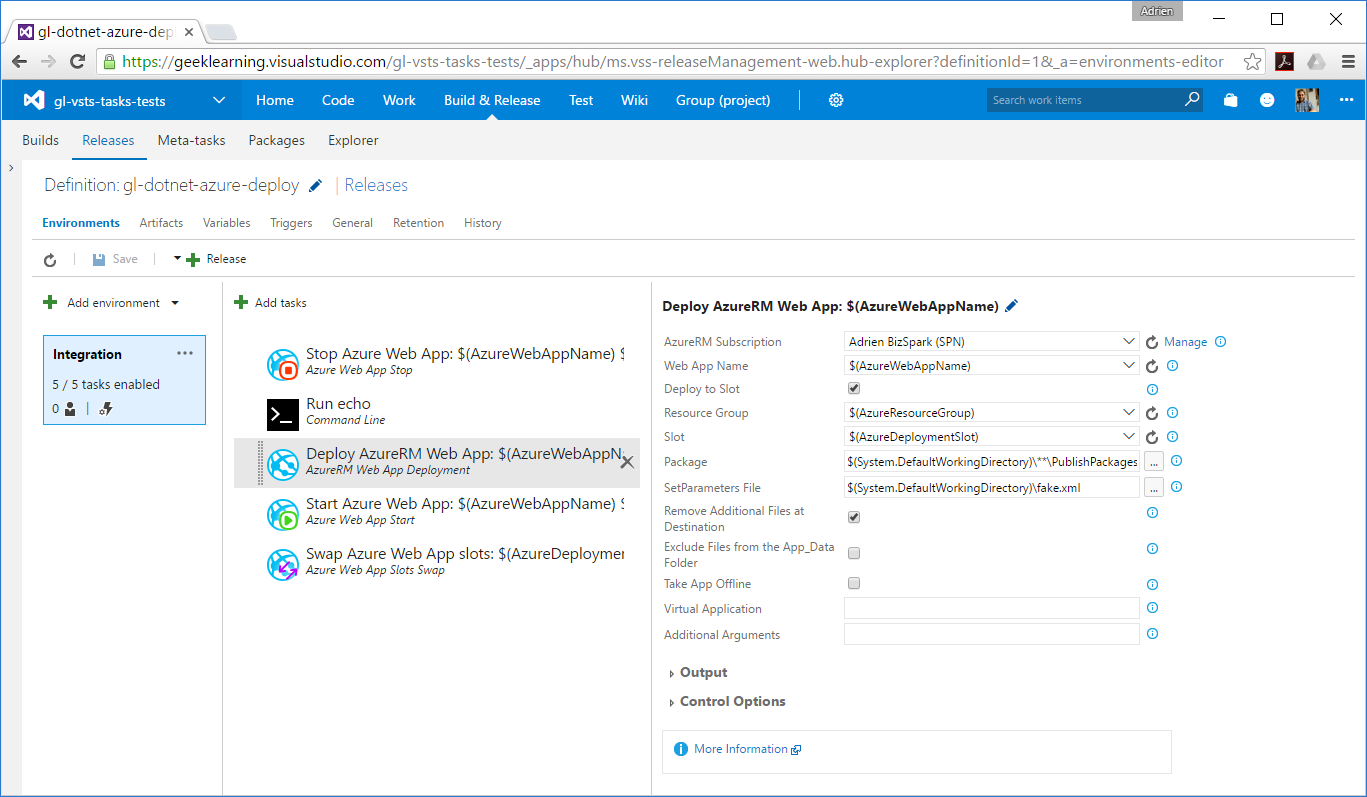The height and width of the screenshot is (797, 1367).
Task: Browse for Package with ellipsis button
Action: click(x=1153, y=461)
